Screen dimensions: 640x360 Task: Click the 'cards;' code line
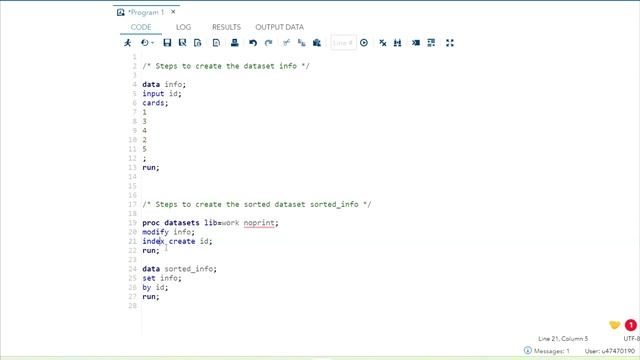tap(155, 103)
